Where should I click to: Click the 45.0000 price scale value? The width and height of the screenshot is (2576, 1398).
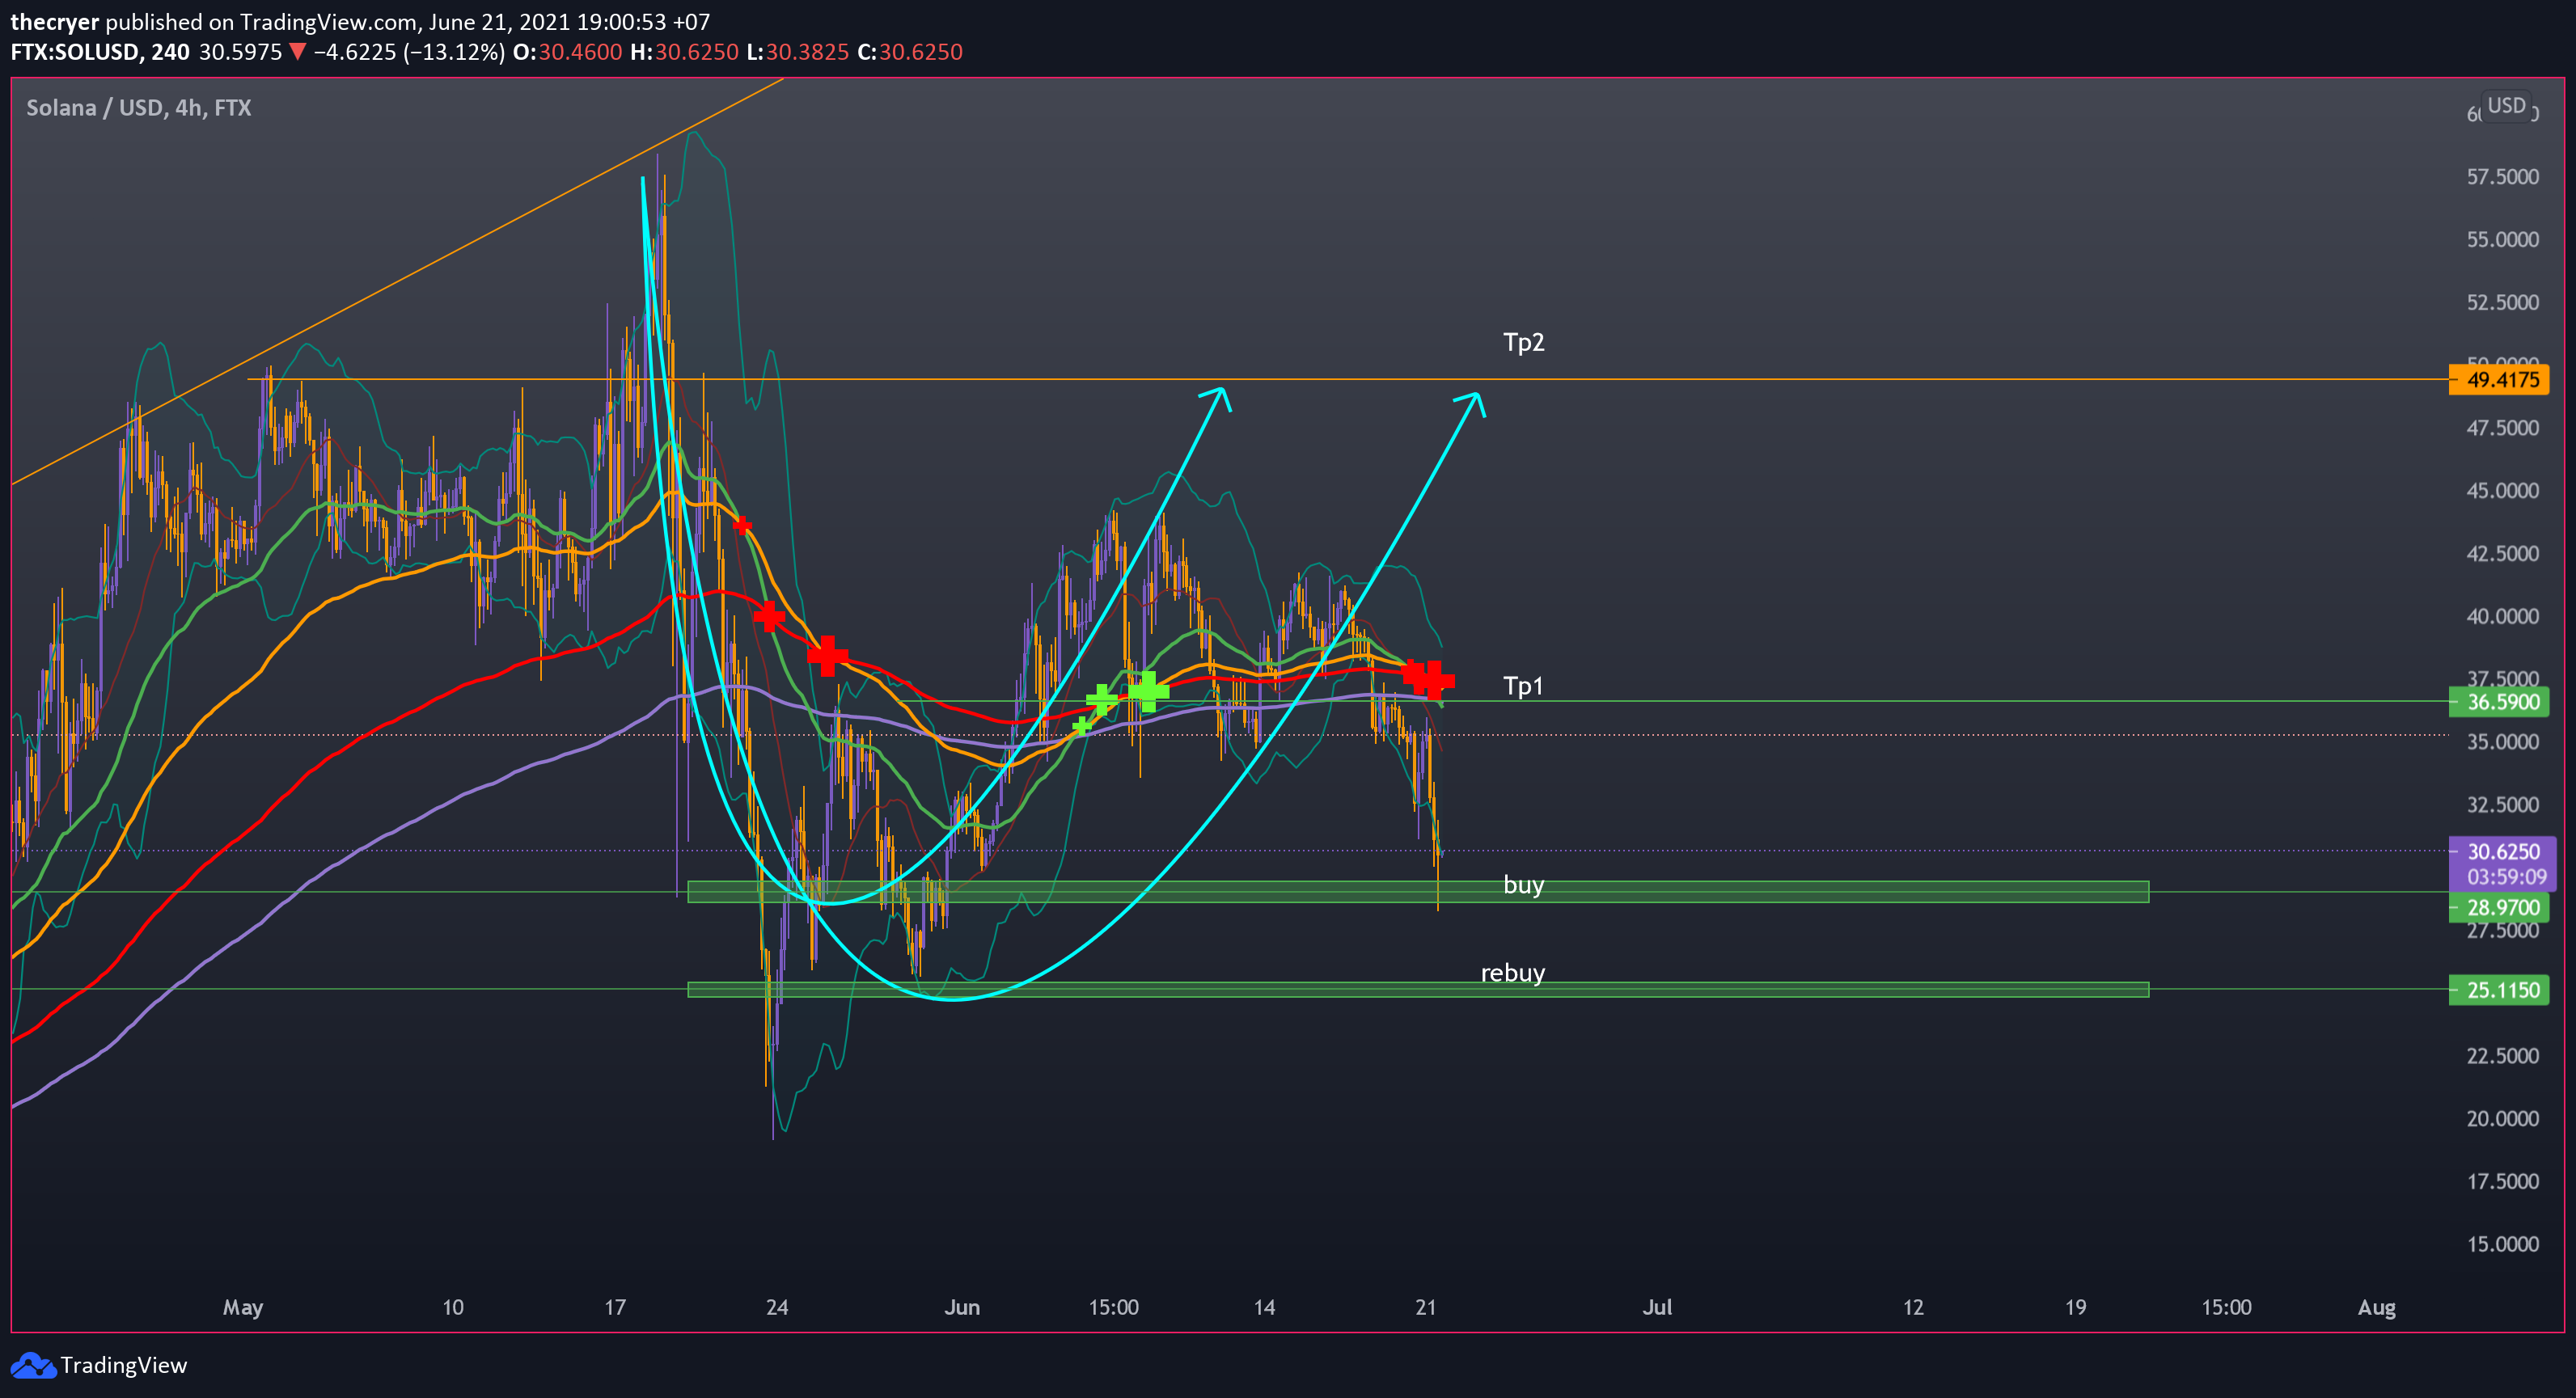(2502, 491)
